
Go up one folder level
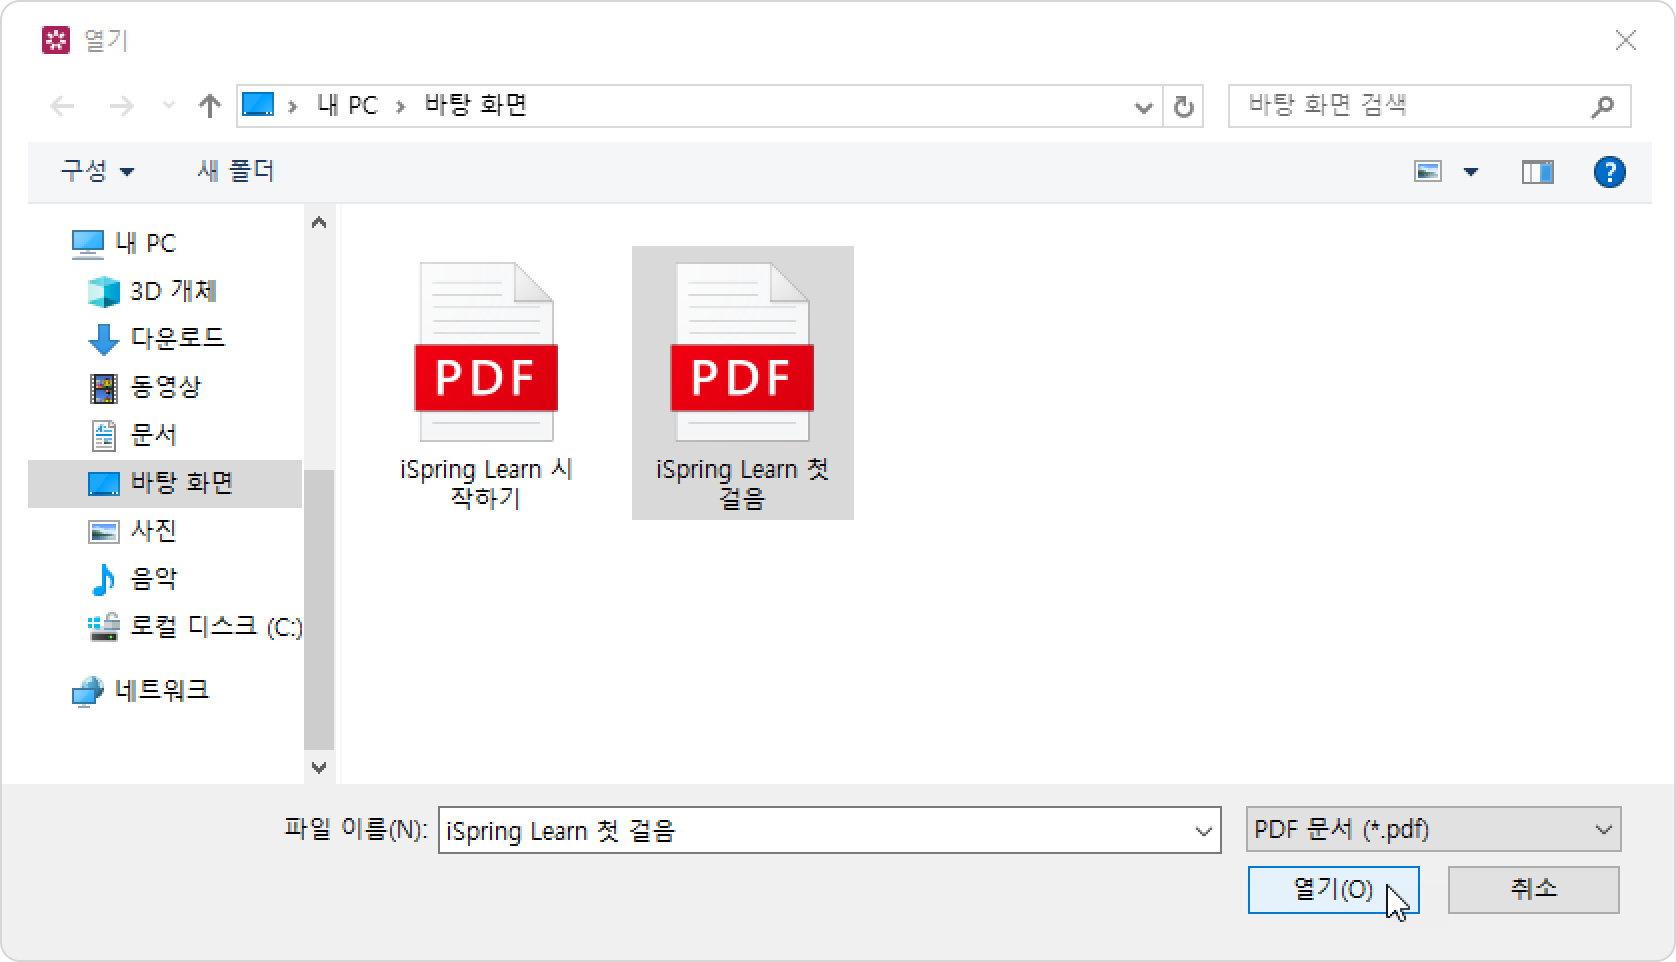point(209,106)
